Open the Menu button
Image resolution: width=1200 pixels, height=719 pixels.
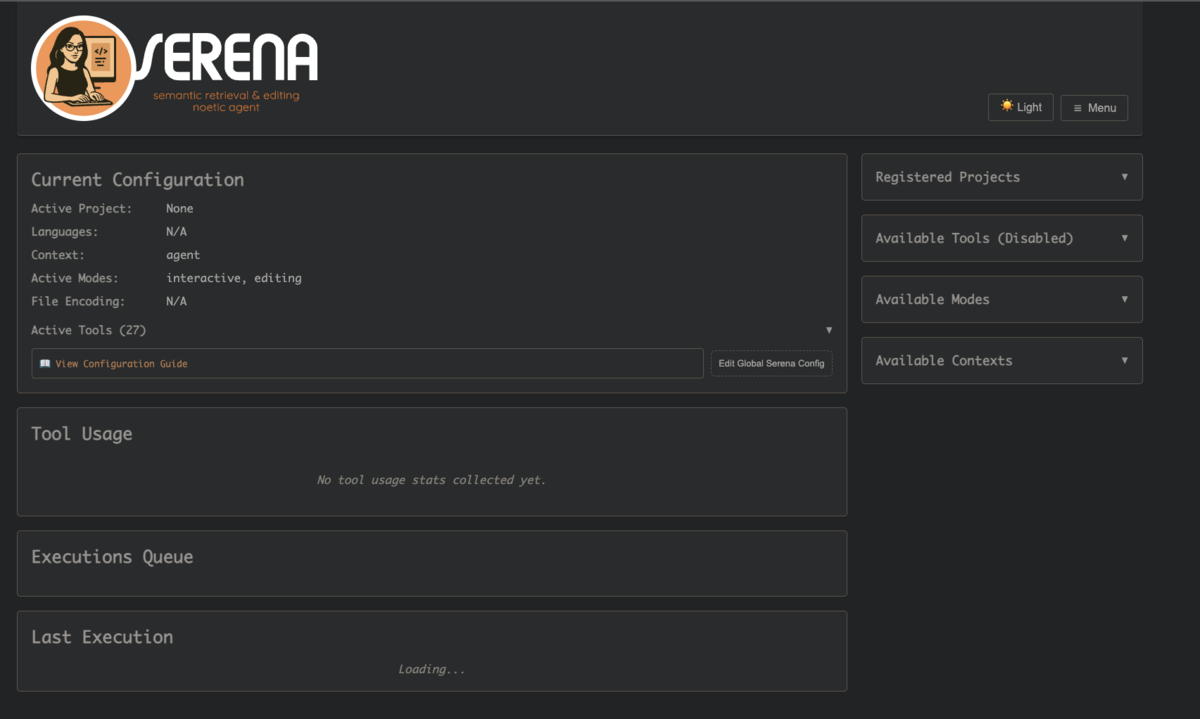pos(1094,107)
